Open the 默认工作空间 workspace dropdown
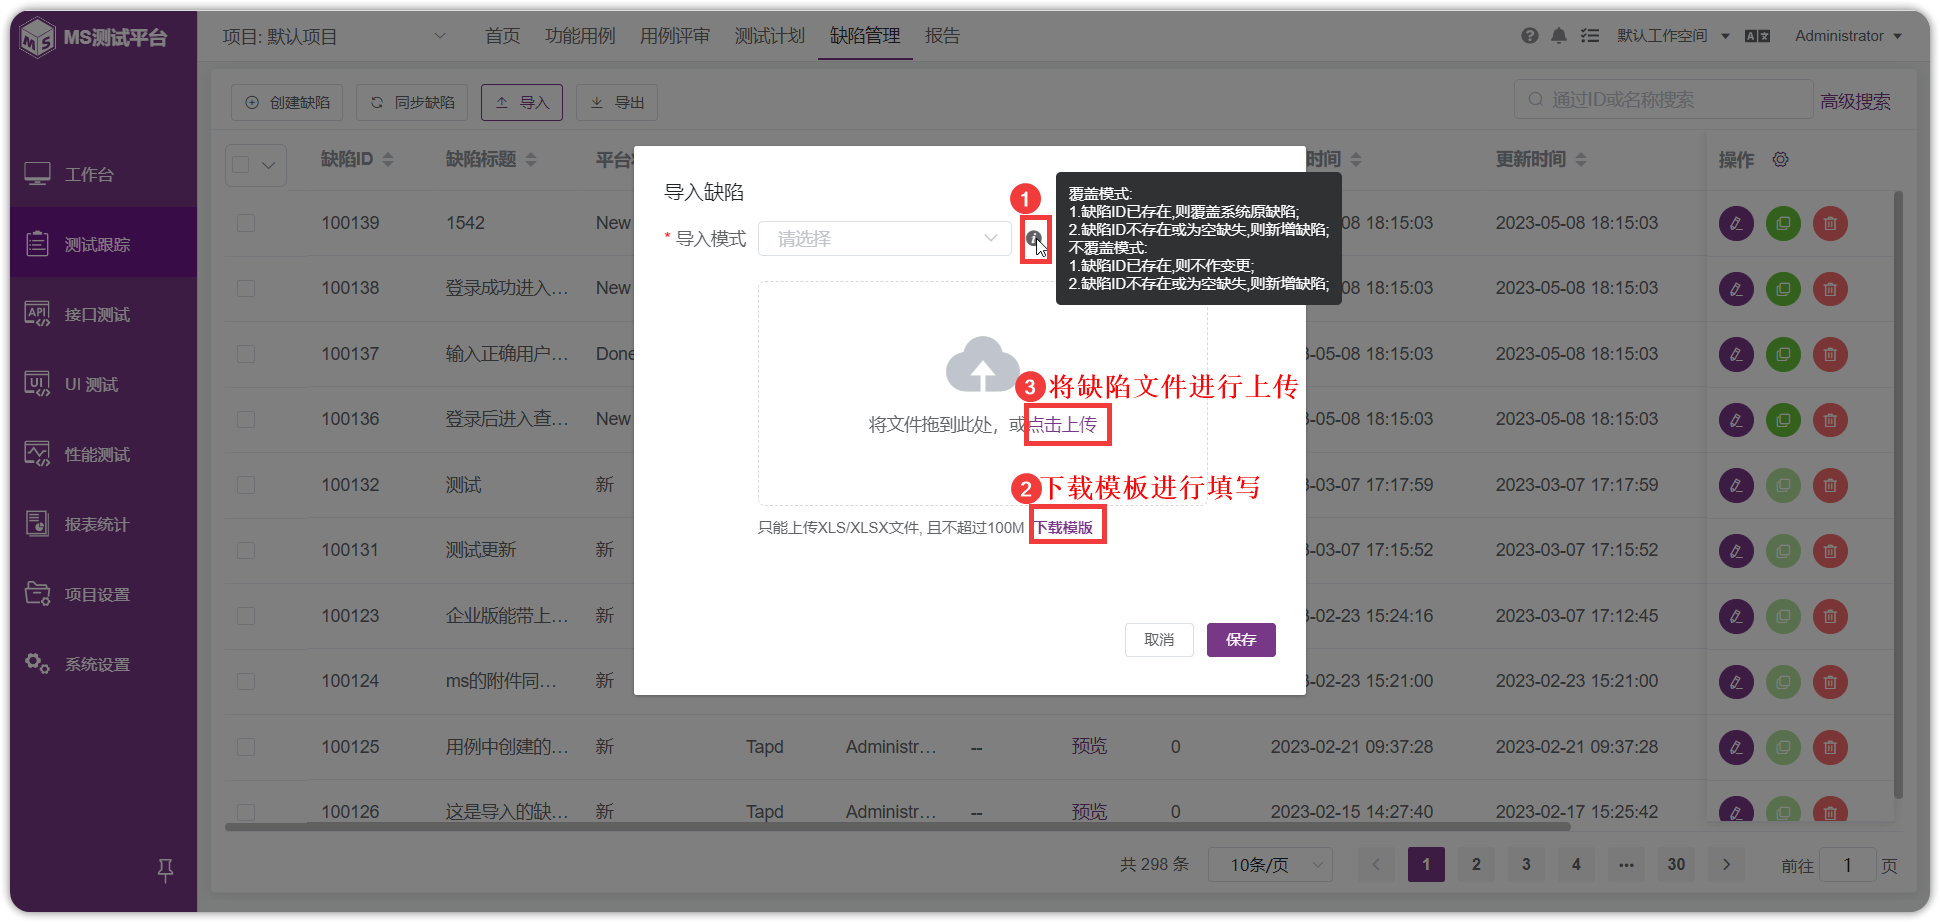The height and width of the screenshot is (922, 1940). click(x=1673, y=36)
